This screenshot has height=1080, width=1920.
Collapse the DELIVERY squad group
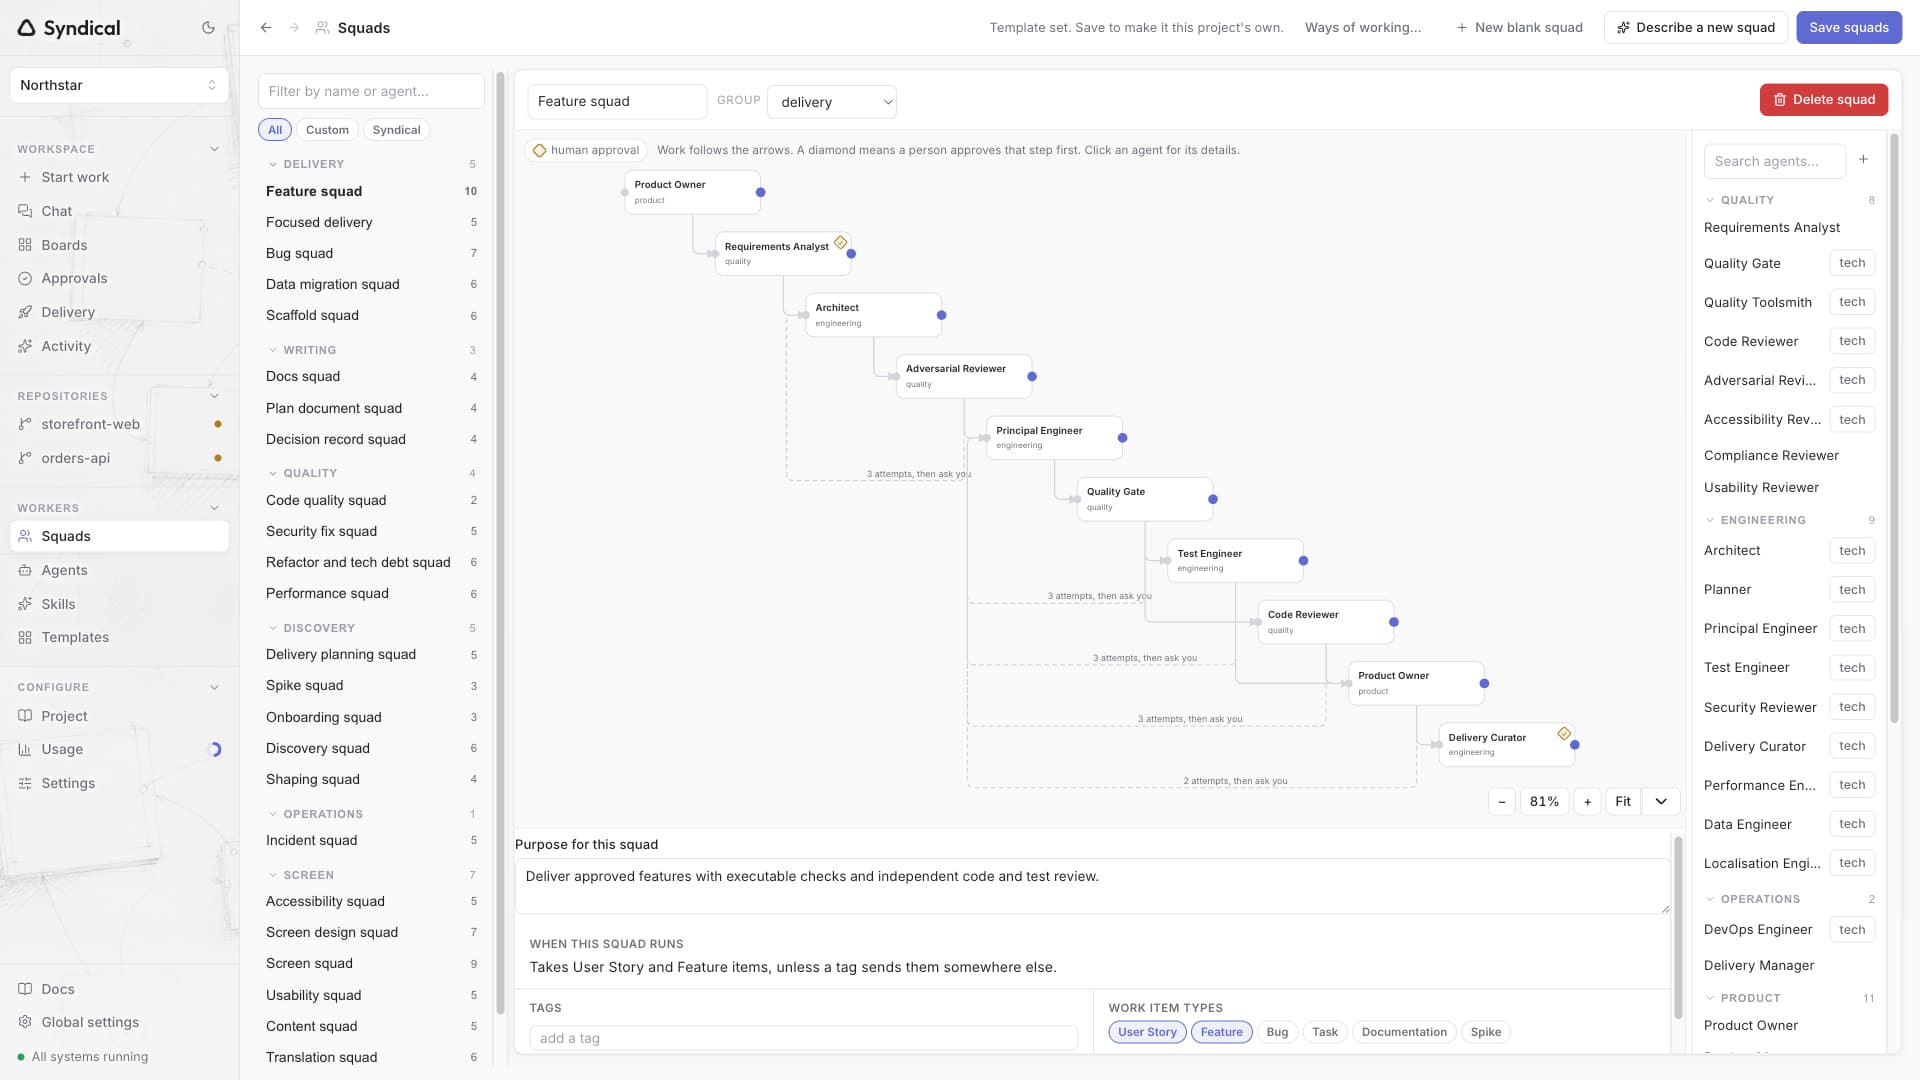273,164
